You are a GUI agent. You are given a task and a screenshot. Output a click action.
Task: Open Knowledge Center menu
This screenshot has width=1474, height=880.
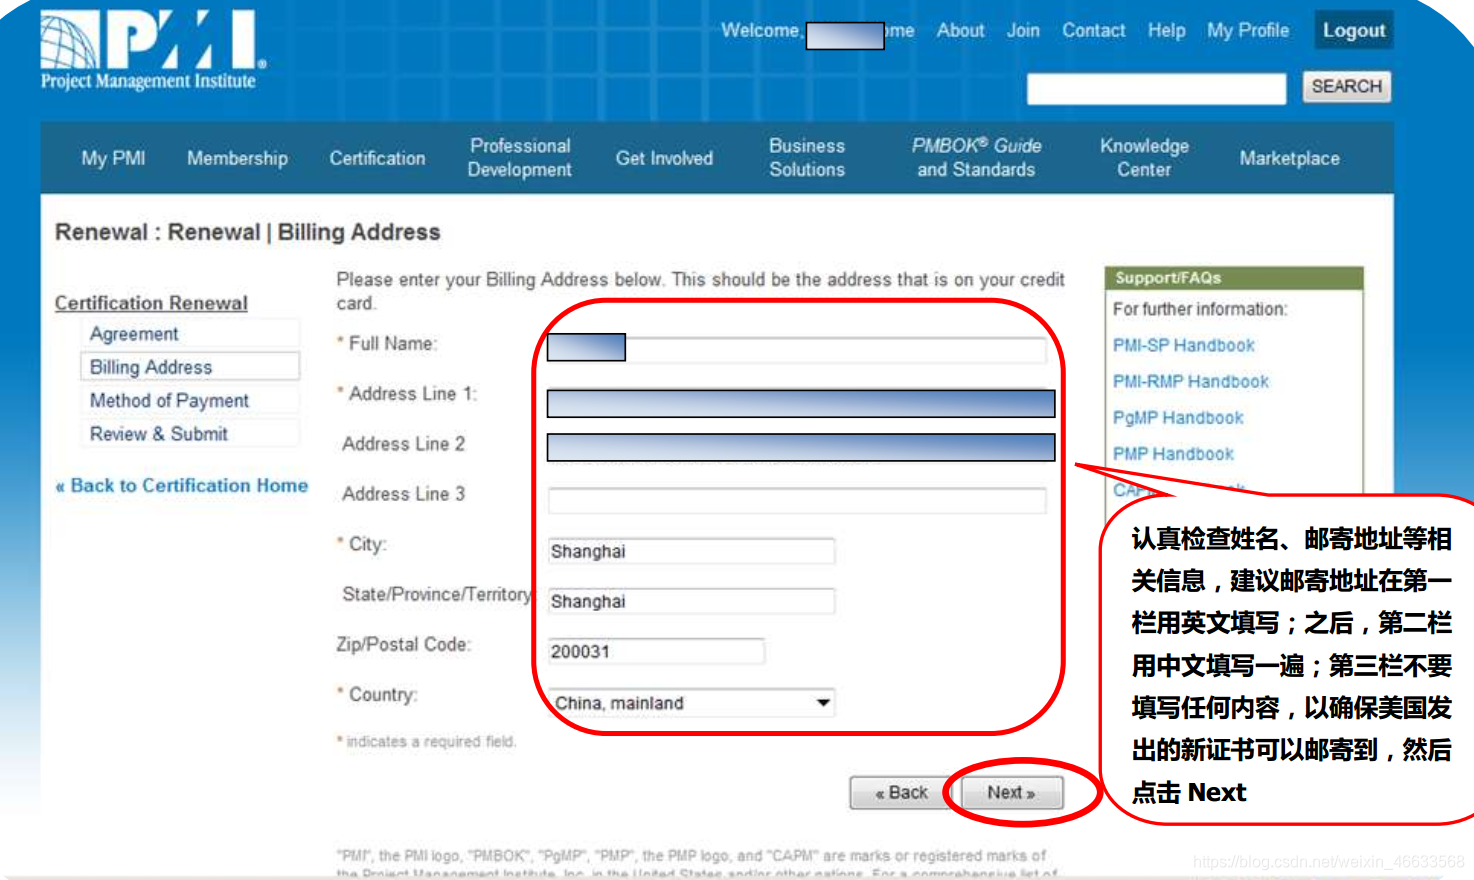[x=1144, y=158]
